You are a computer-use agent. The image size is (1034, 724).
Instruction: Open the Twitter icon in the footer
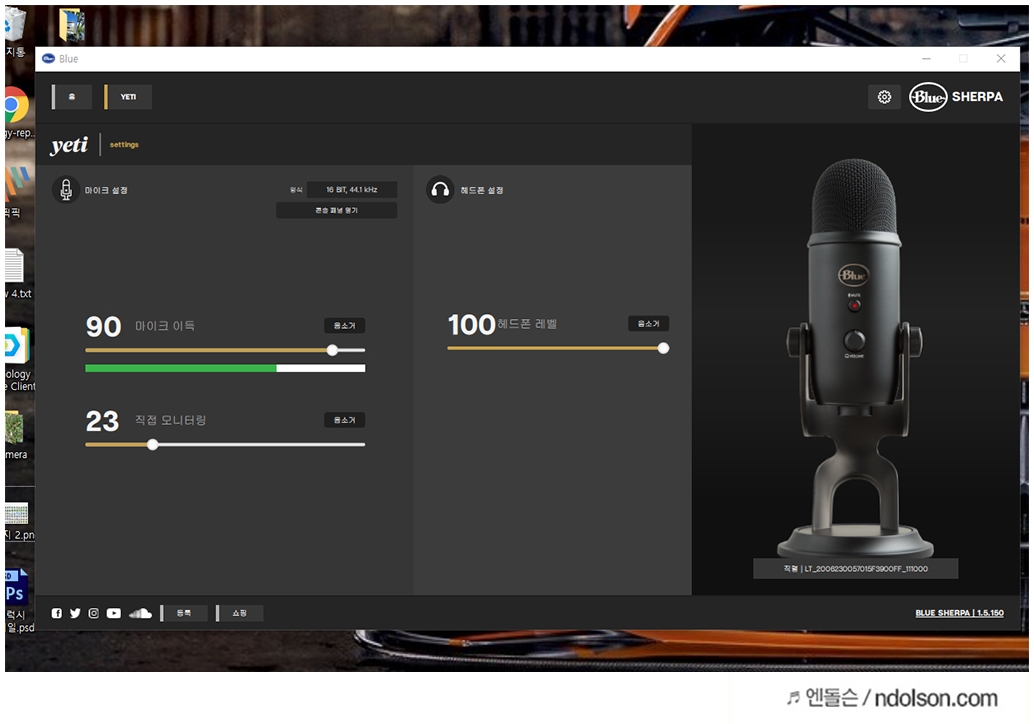[75, 613]
